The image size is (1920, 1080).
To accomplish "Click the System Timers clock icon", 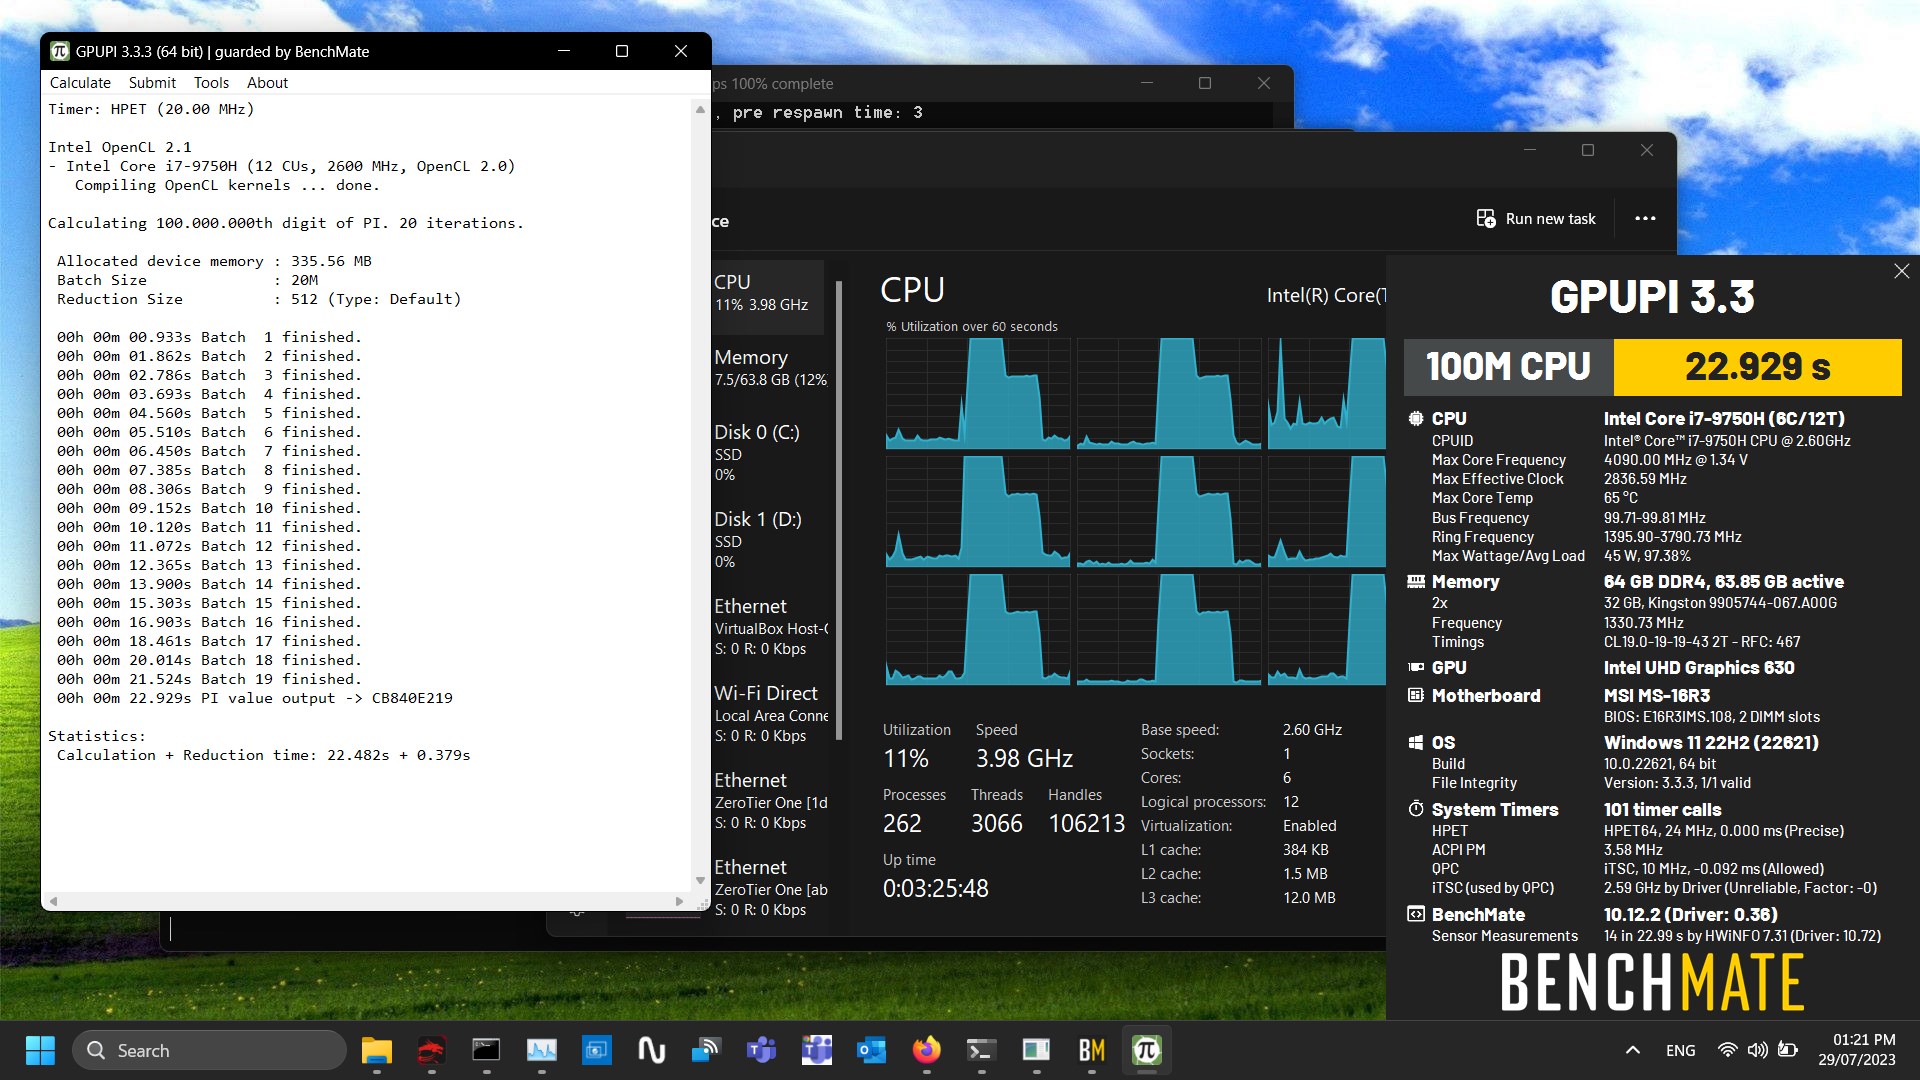I will point(1416,809).
